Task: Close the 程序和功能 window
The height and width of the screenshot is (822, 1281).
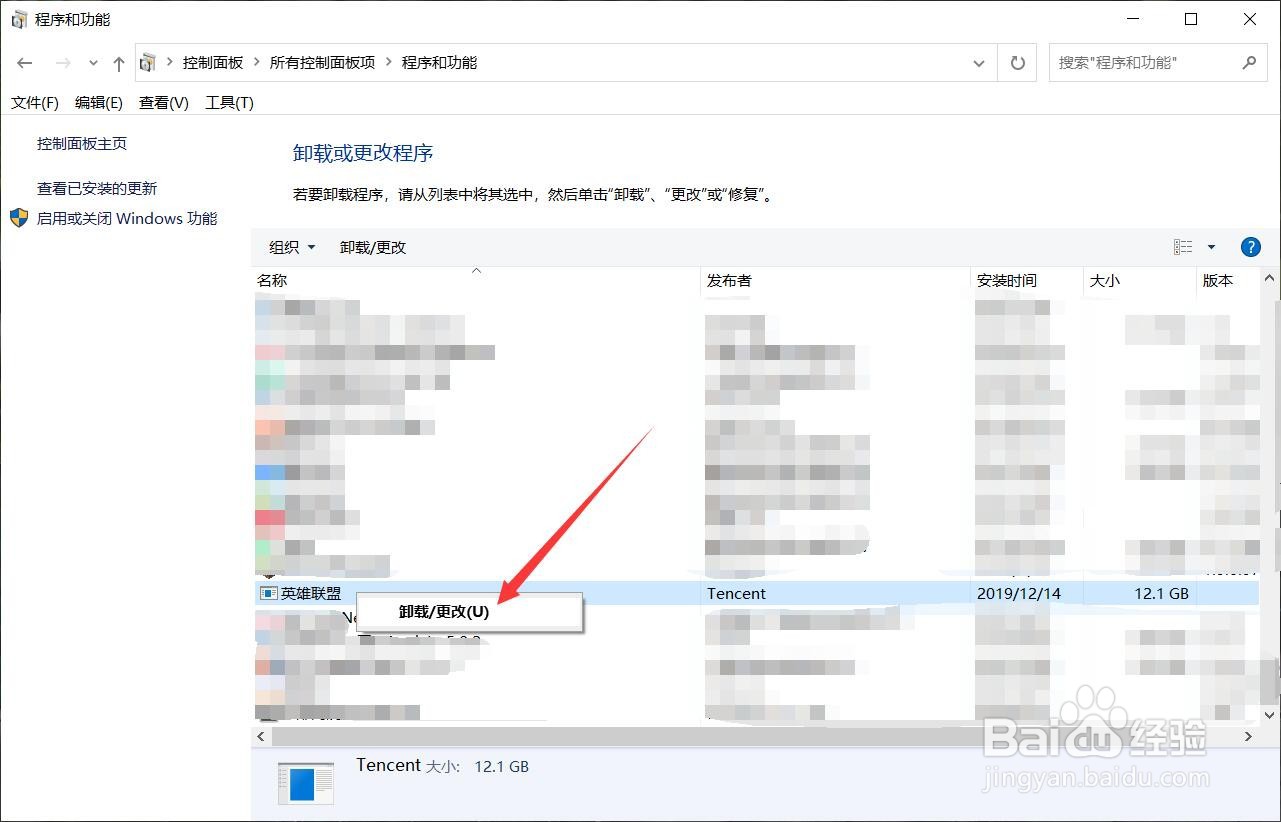Action: 1250,19
